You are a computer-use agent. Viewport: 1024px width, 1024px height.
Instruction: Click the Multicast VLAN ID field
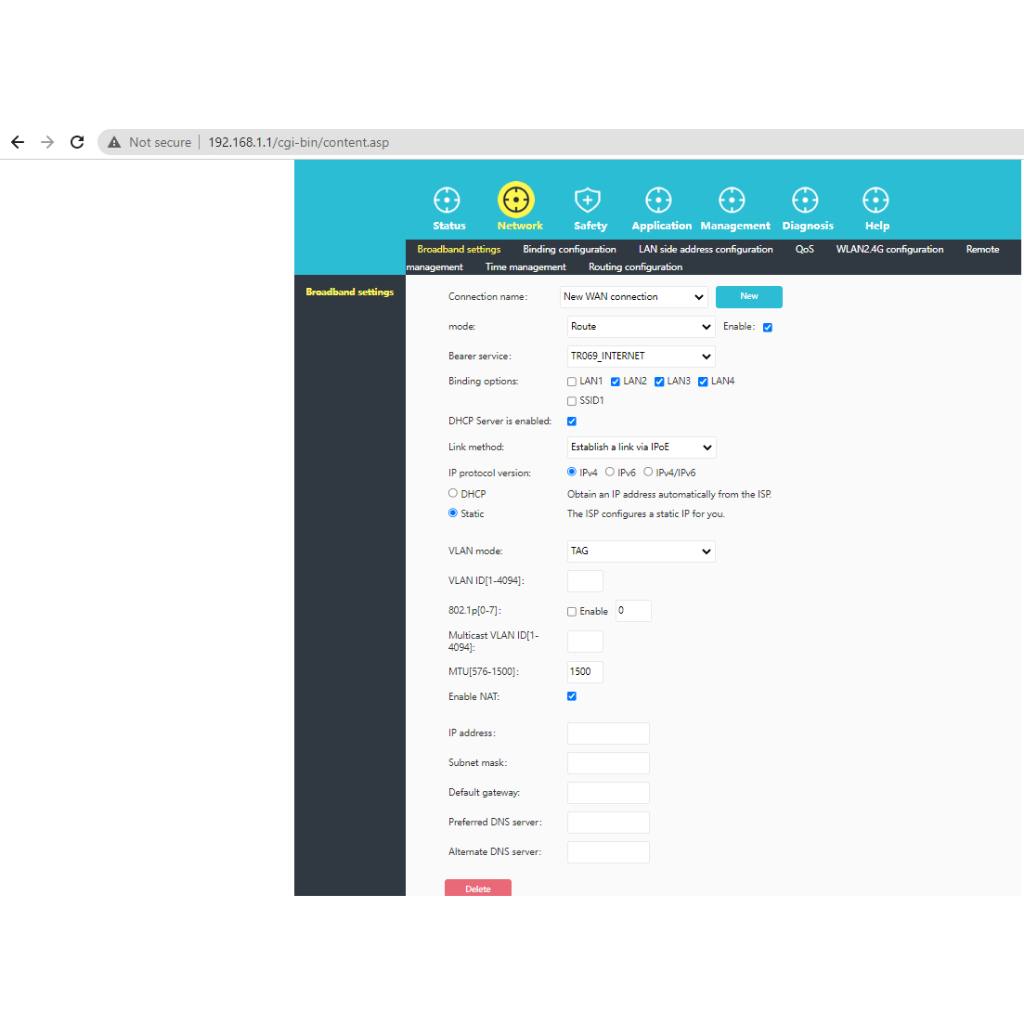[x=585, y=641]
